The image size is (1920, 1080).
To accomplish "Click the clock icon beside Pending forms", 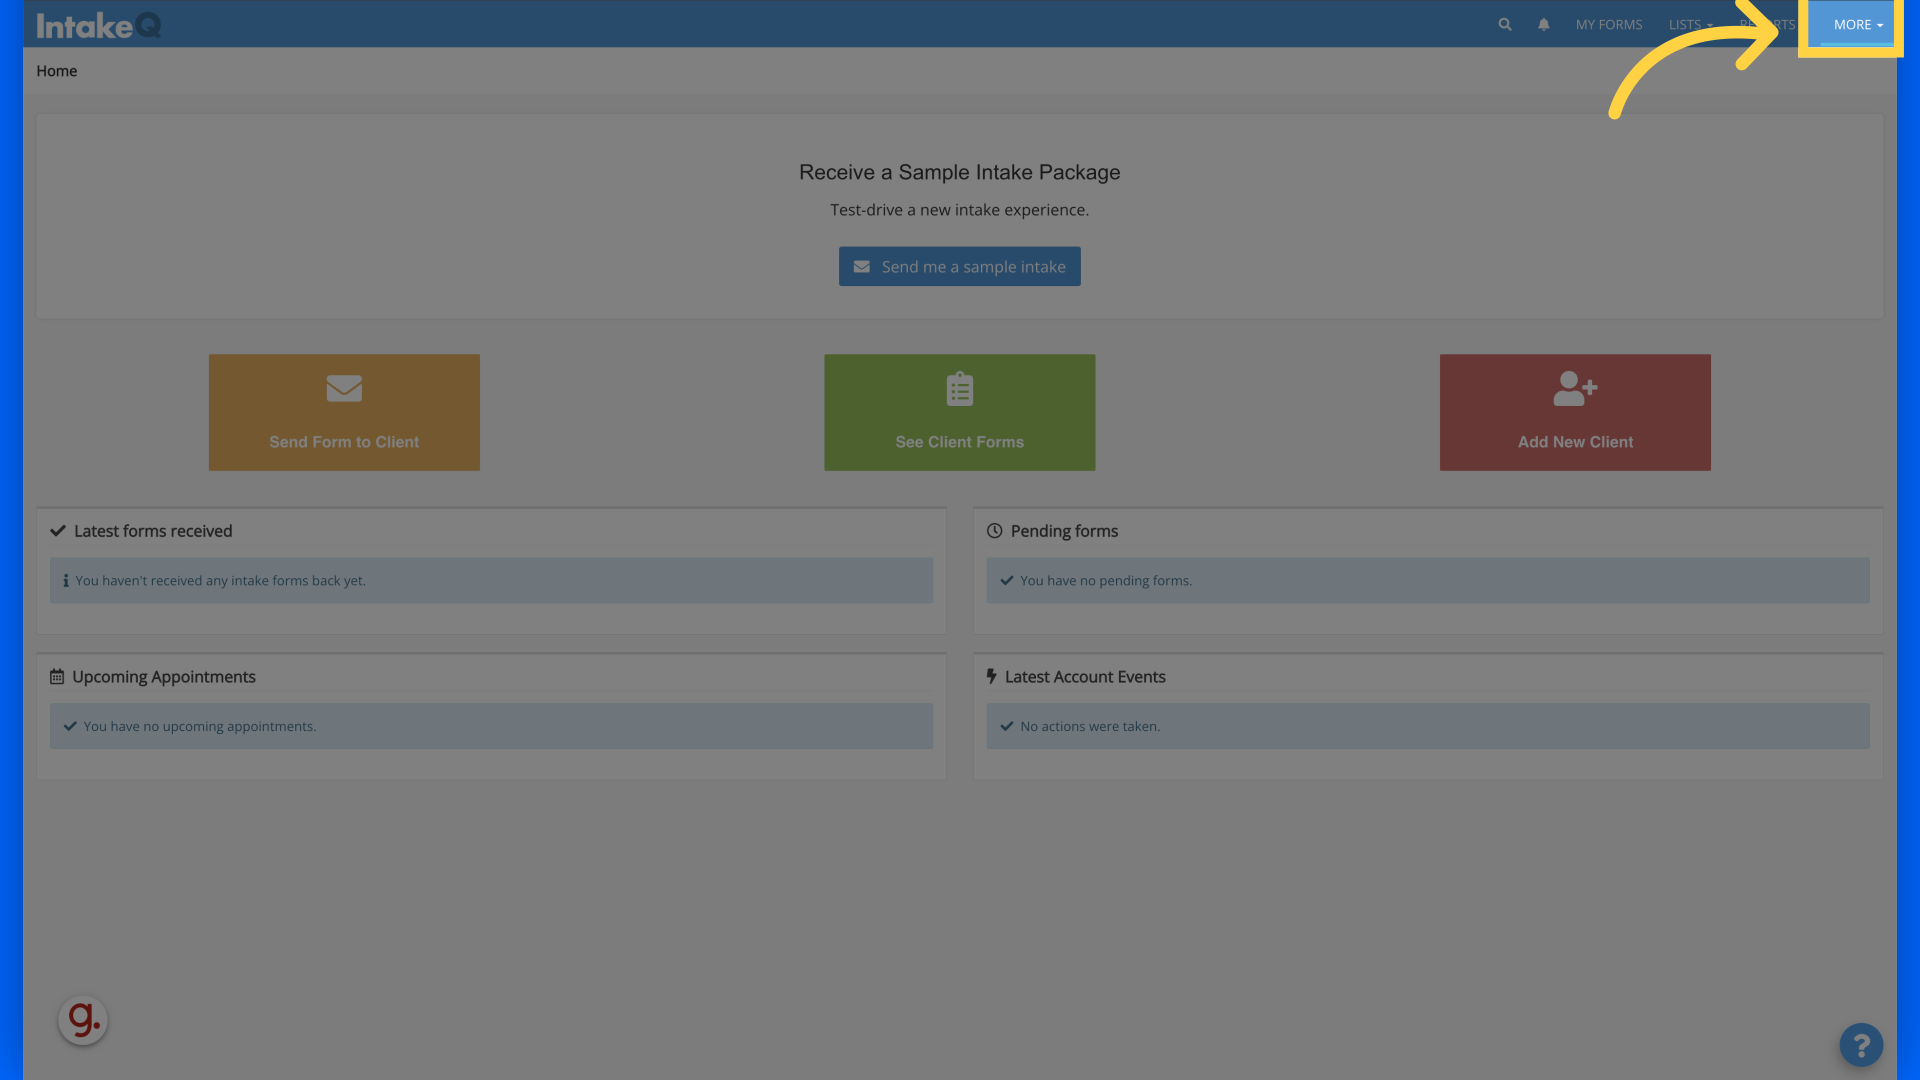I will click(x=995, y=530).
